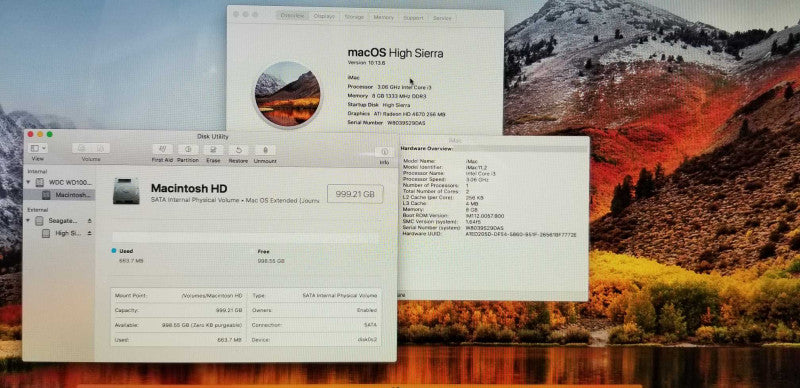Click the Mount Point '/Volumes/Macintosh HD' cell
Viewport: 800px width, 388px height.
click(212, 295)
